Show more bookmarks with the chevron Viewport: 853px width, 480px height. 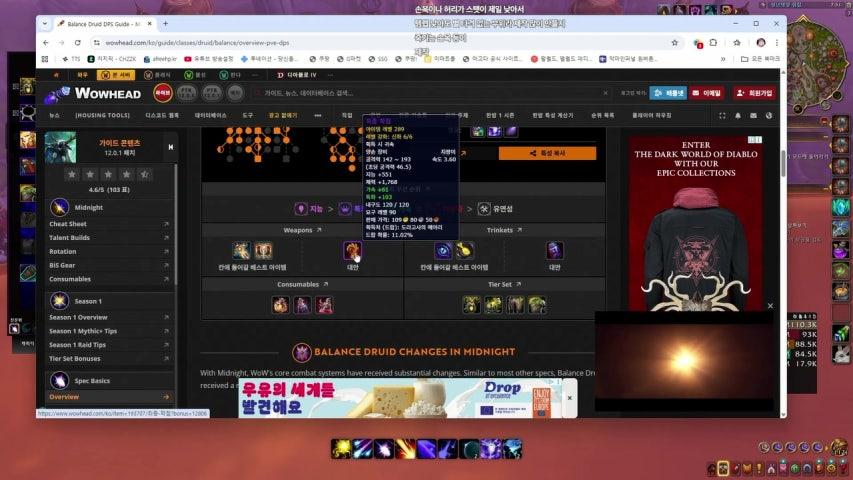point(723,59)
